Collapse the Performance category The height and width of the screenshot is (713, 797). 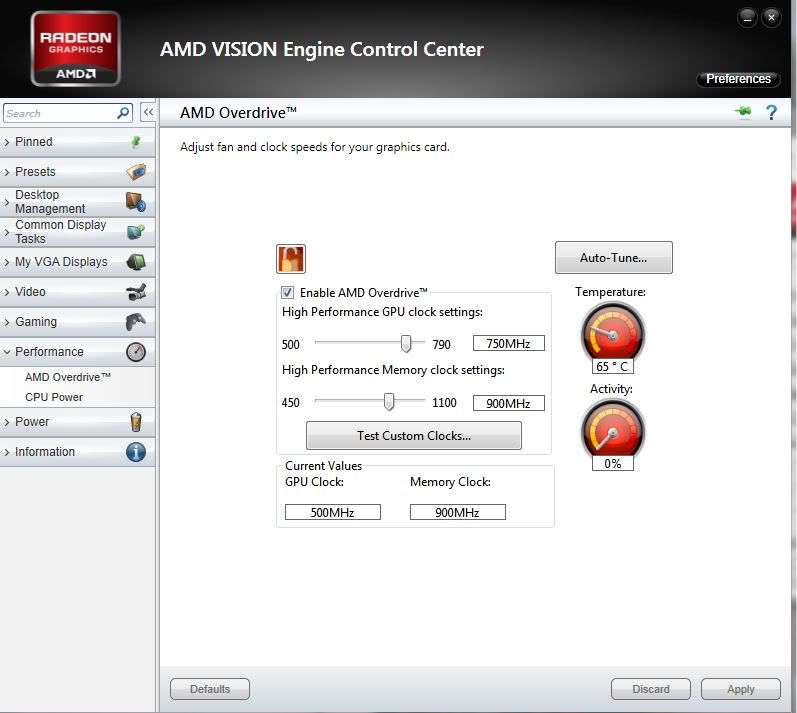pos(78,352)
